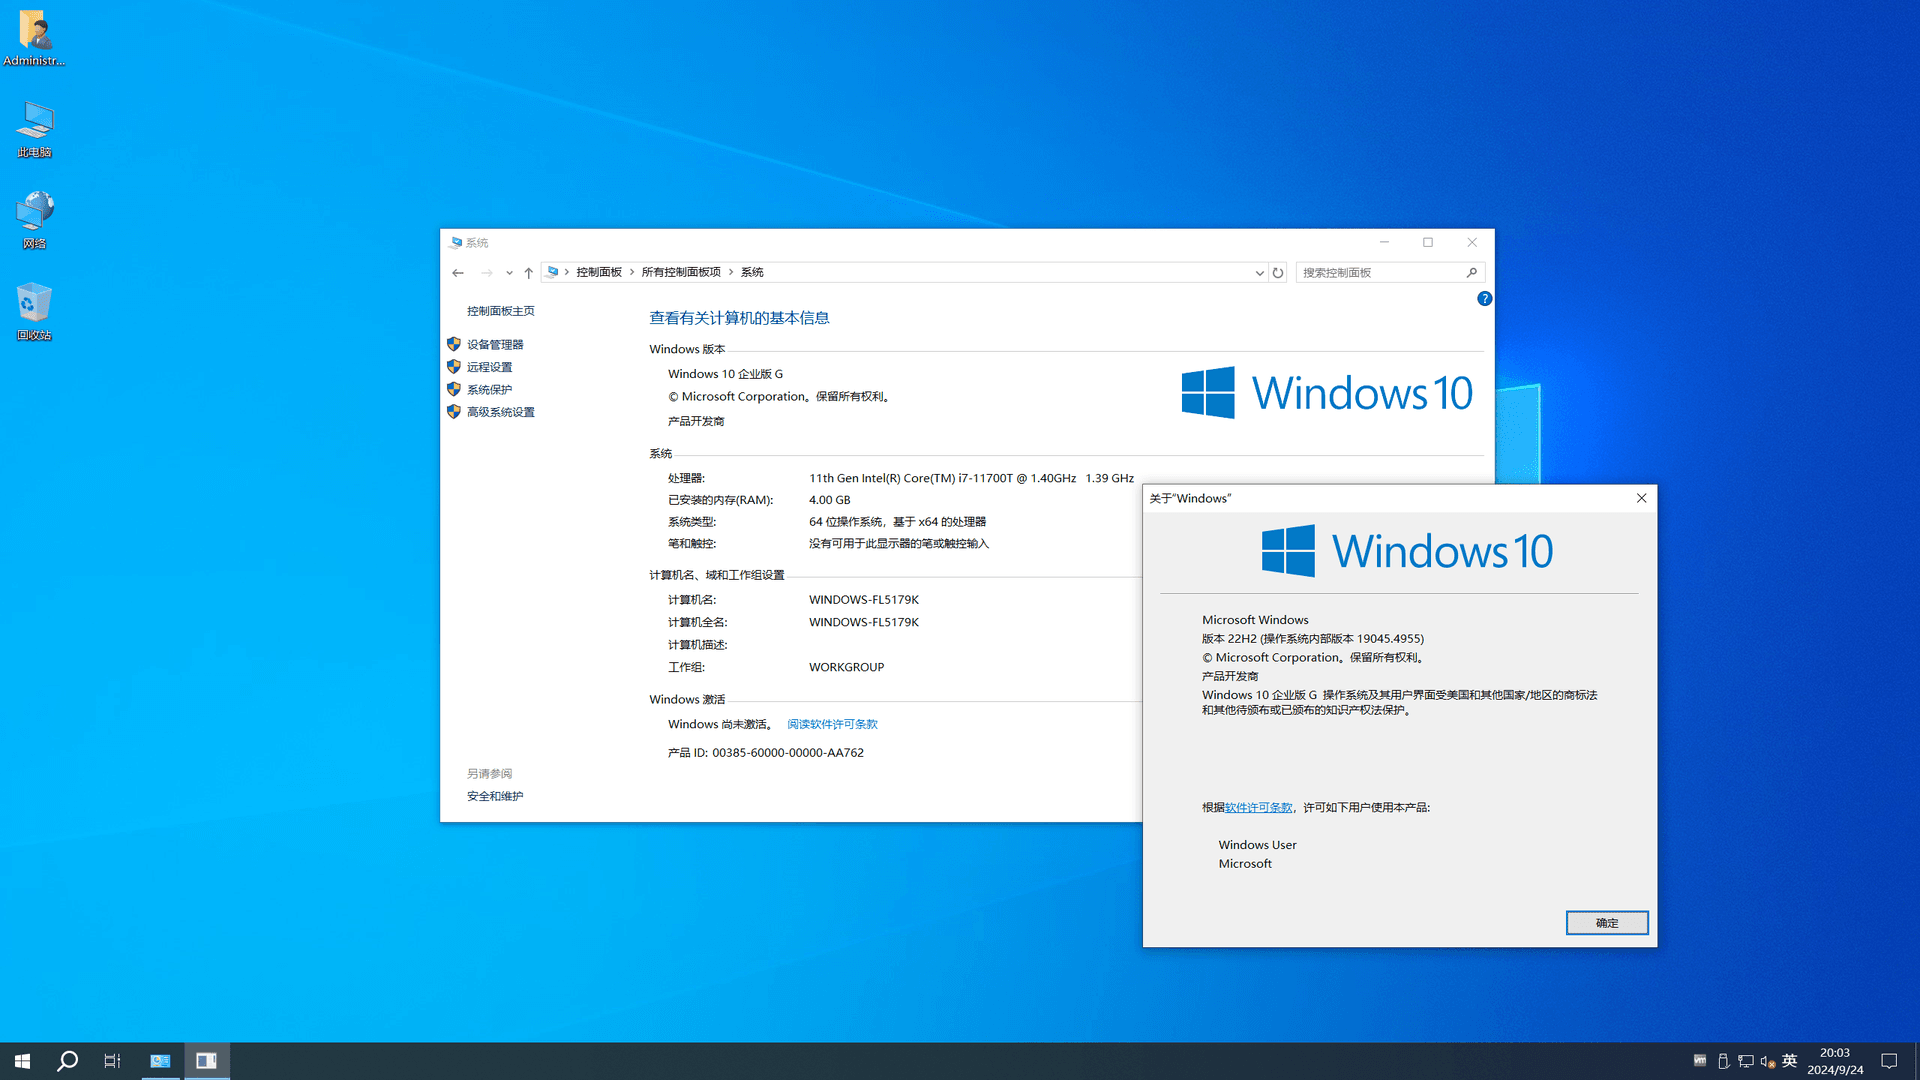Click shield icon beside 高级系统设置

coord(454,412)
